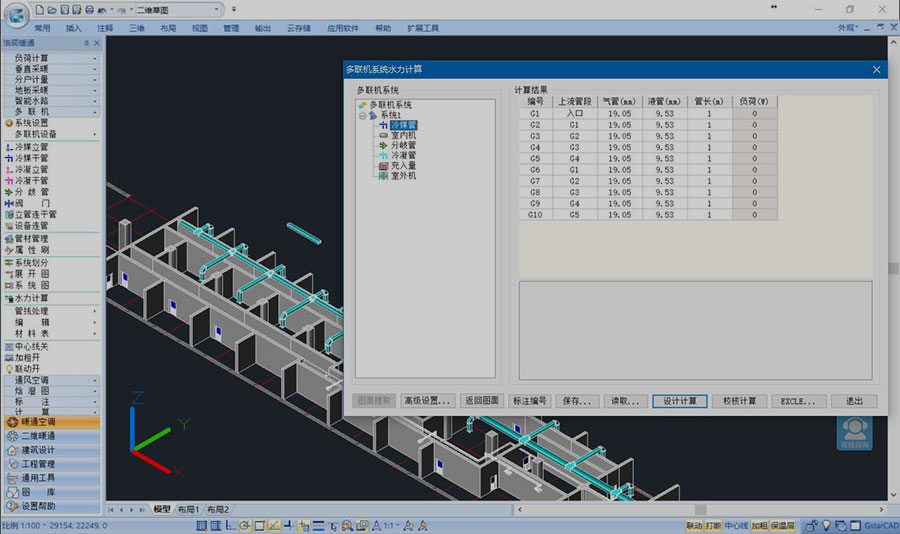Toggle the 保温层 status bar option
This screenshot has width=900, height=534.
(x=782, y=525)
